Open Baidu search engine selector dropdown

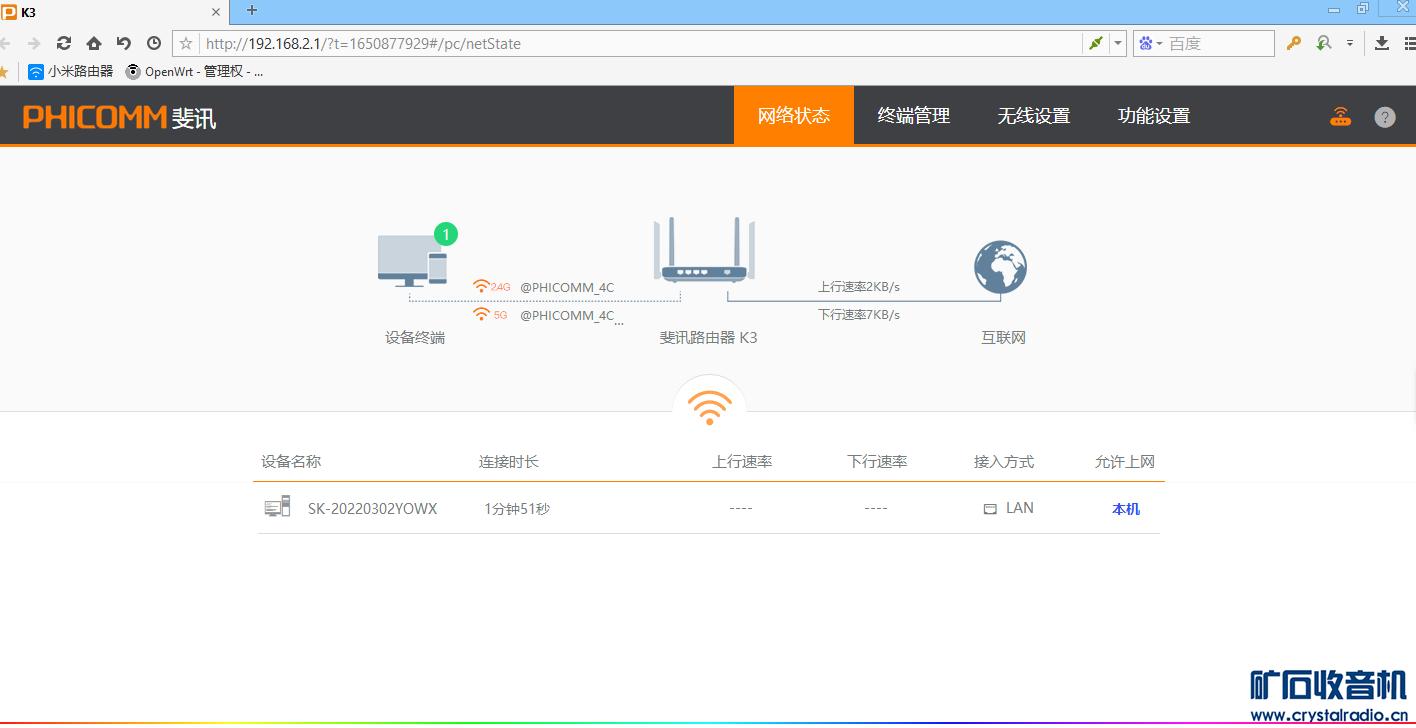pyautogui.click(x=1151, y=43)
